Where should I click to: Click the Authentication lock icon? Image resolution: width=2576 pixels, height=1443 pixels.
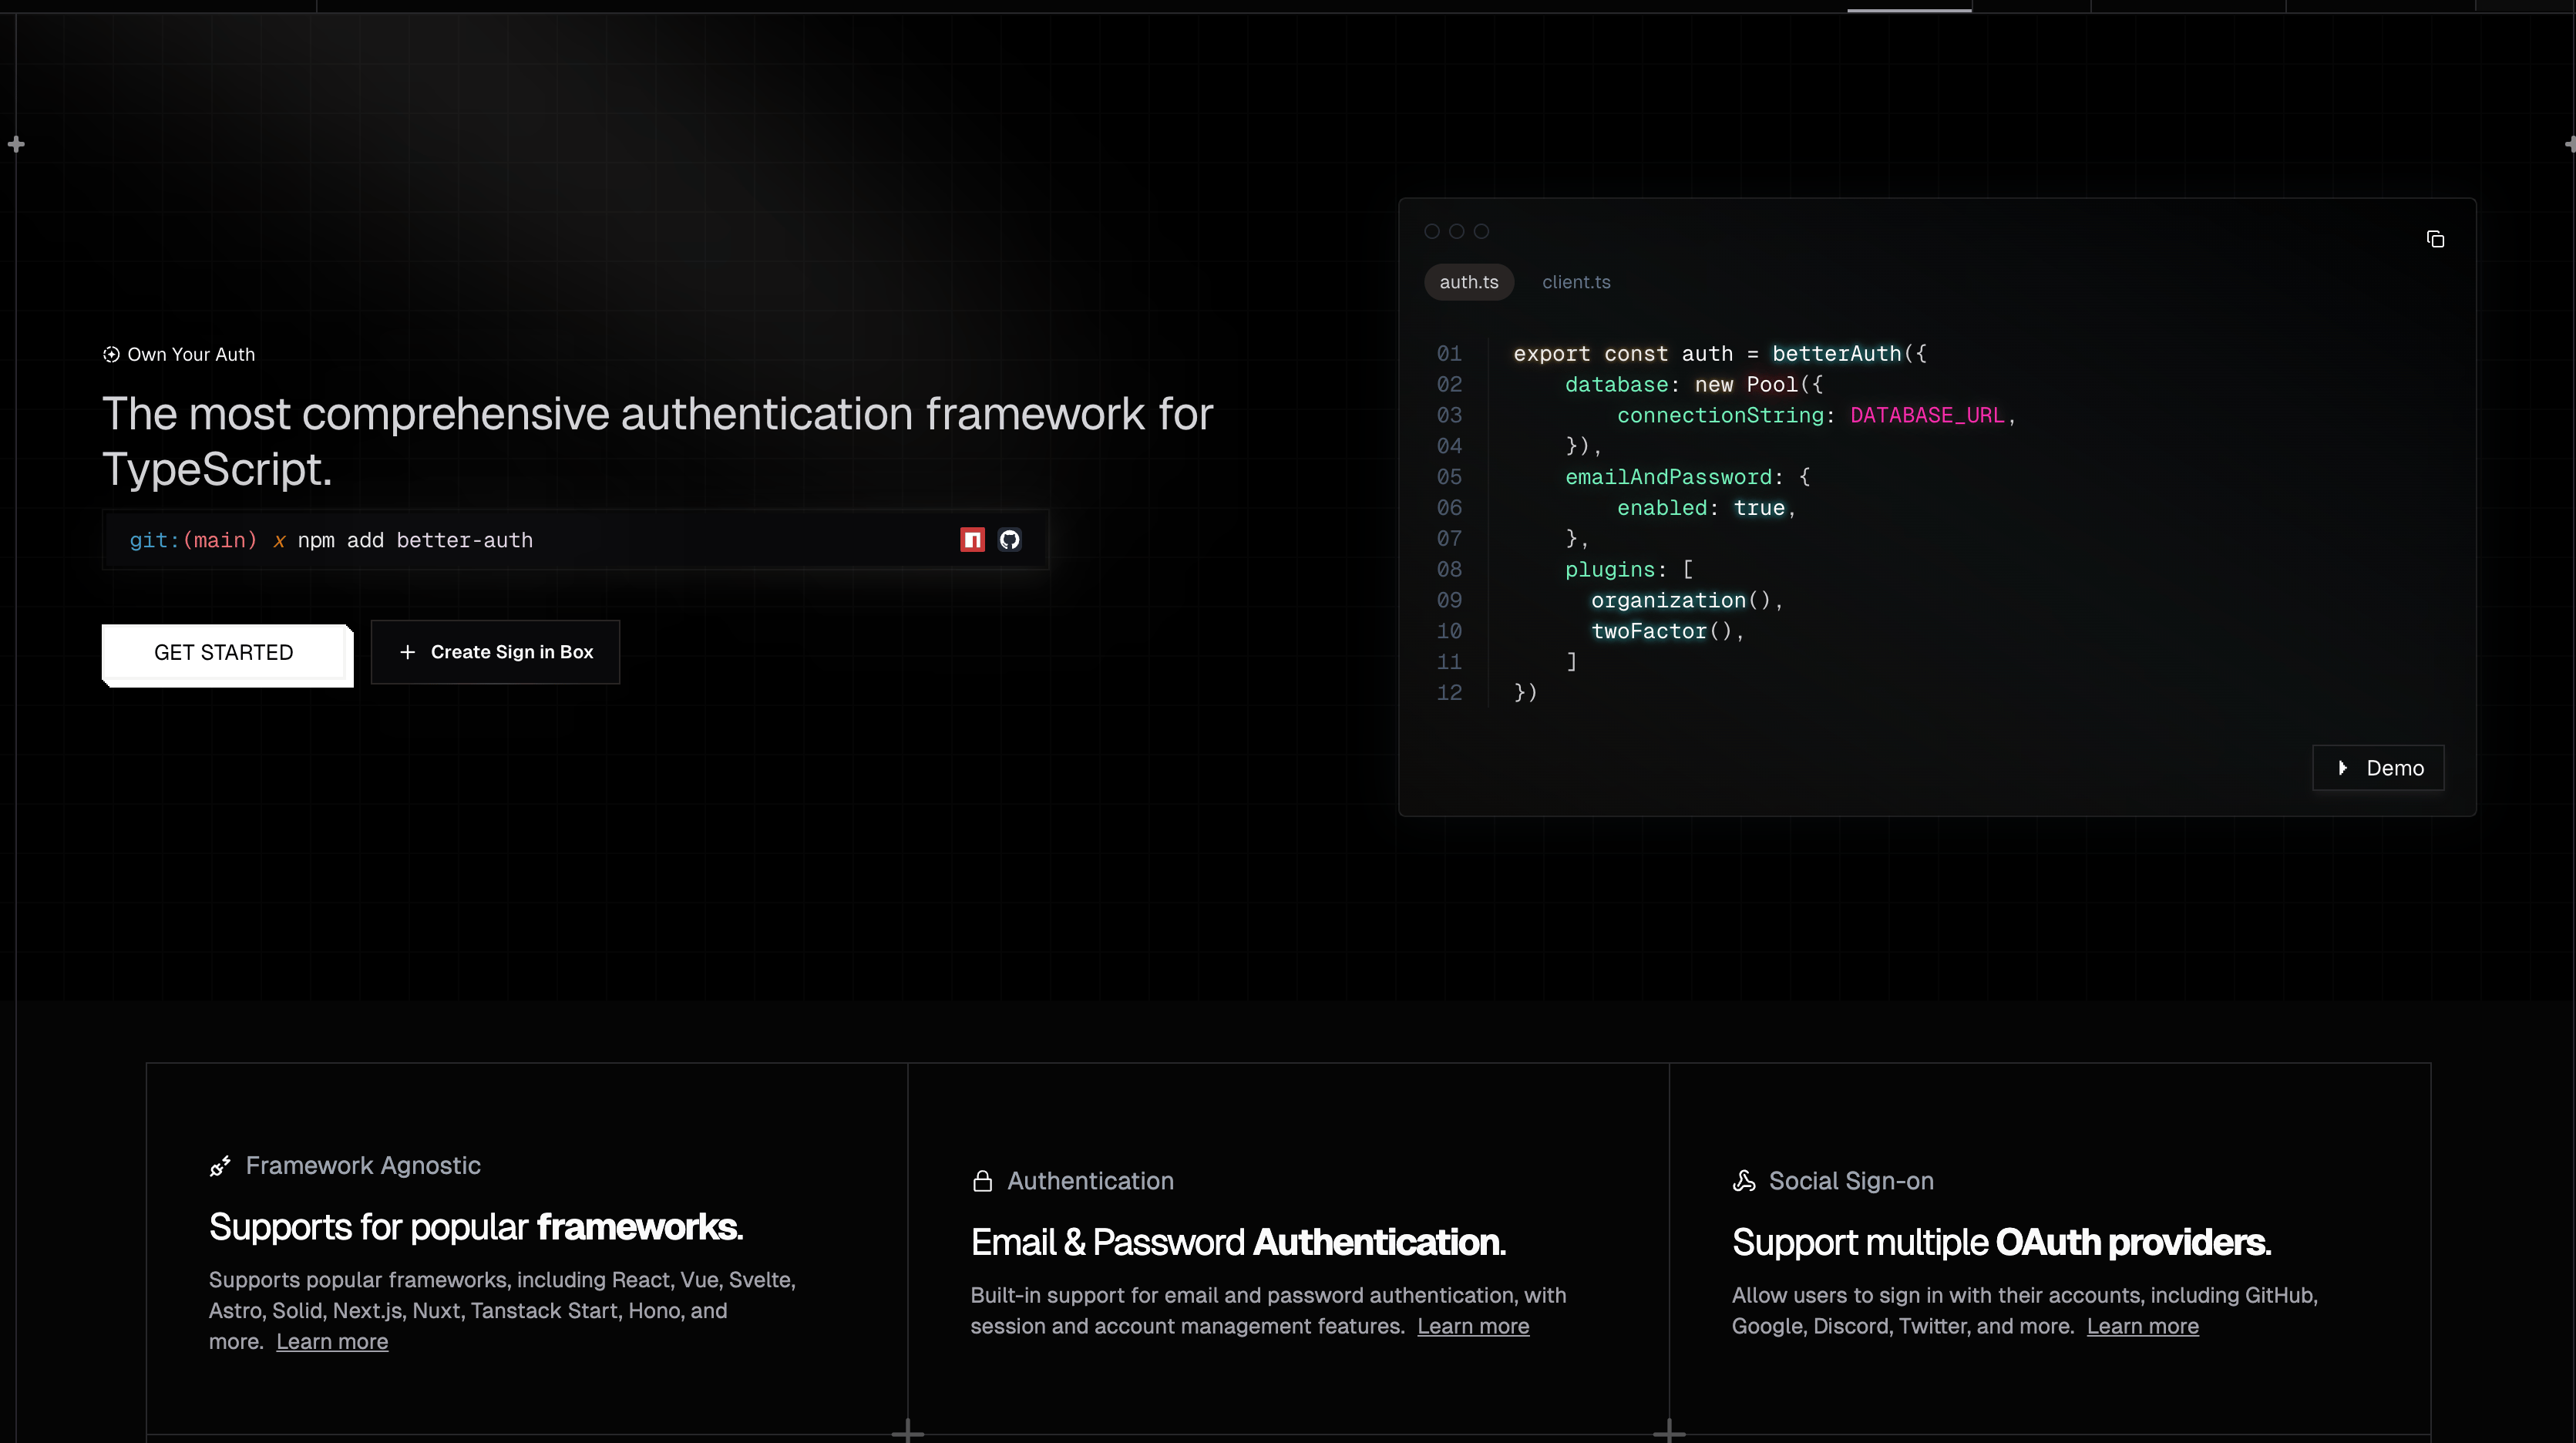coord(982,1181)
